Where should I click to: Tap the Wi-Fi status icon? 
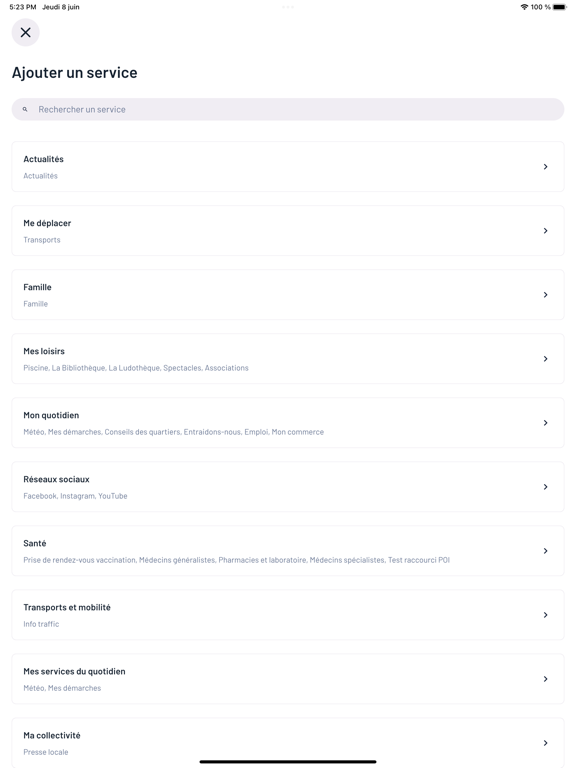tap(525, 7)
